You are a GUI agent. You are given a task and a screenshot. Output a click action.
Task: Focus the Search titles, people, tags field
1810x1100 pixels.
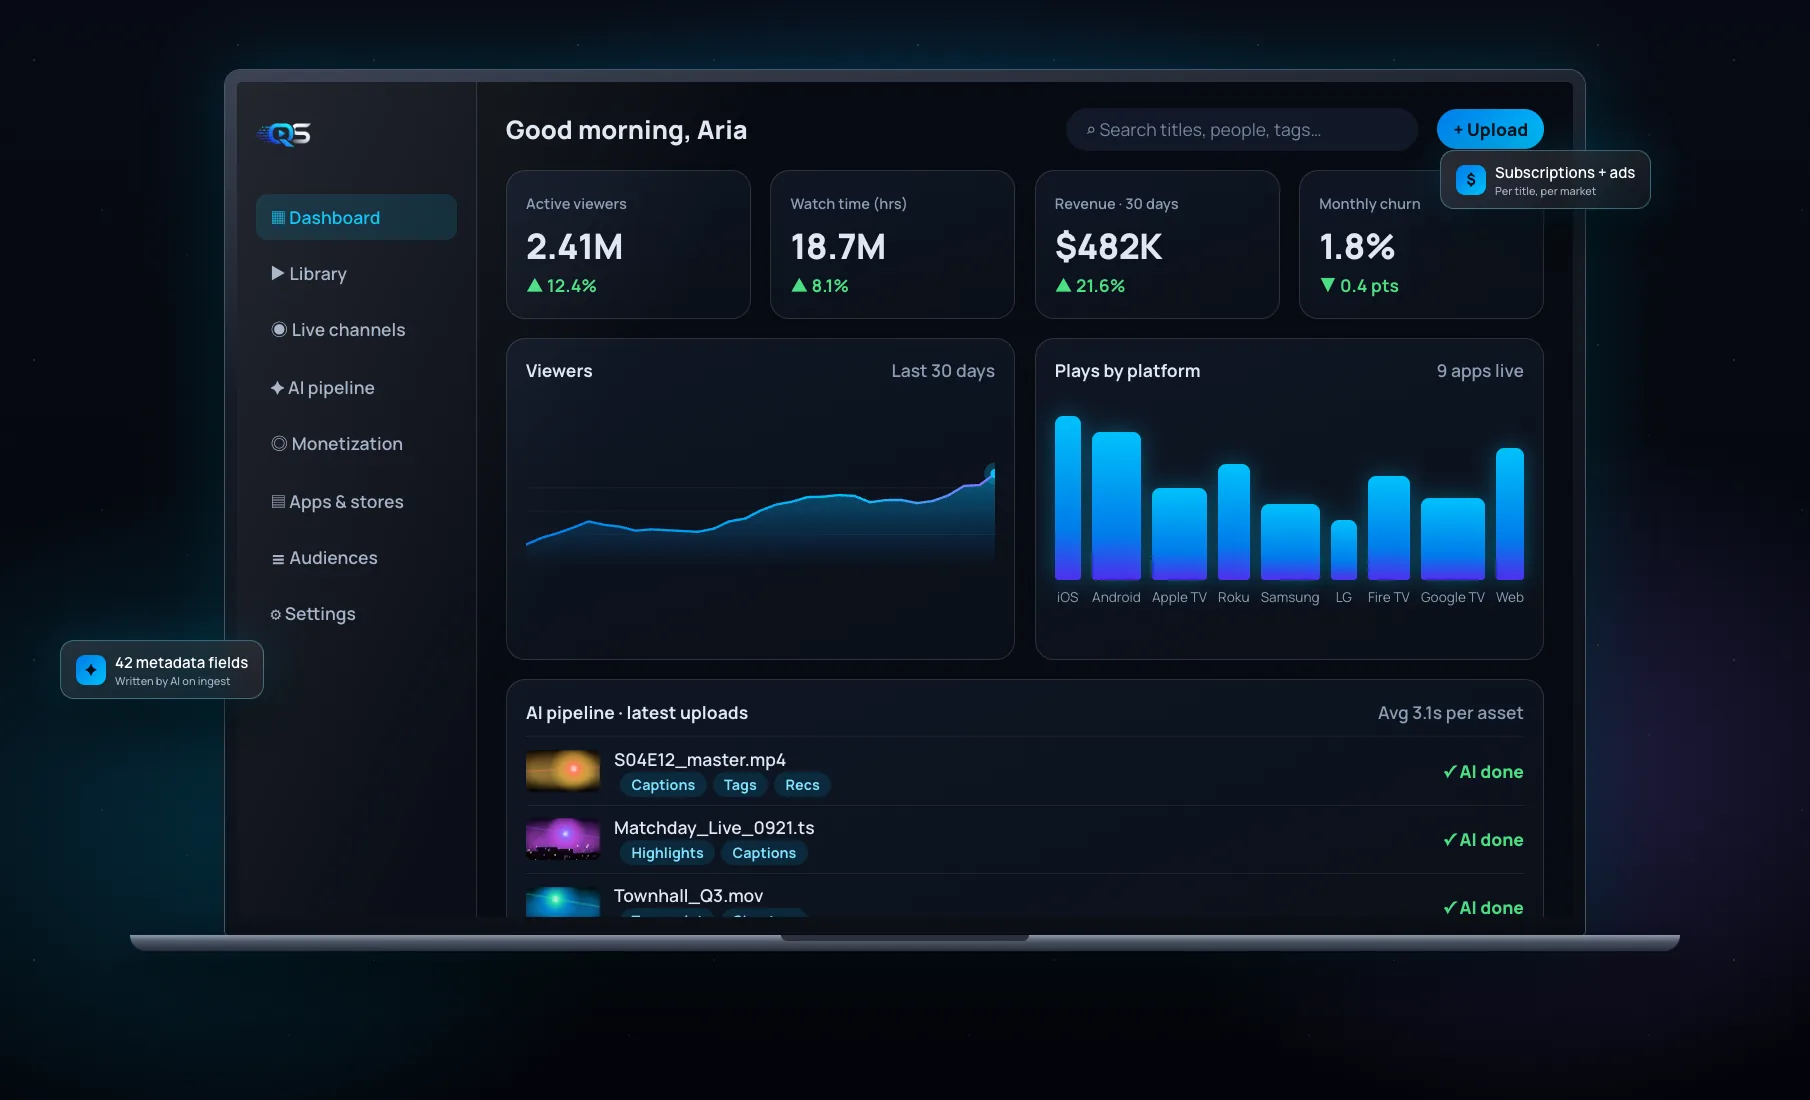[x=1242, y=130]
